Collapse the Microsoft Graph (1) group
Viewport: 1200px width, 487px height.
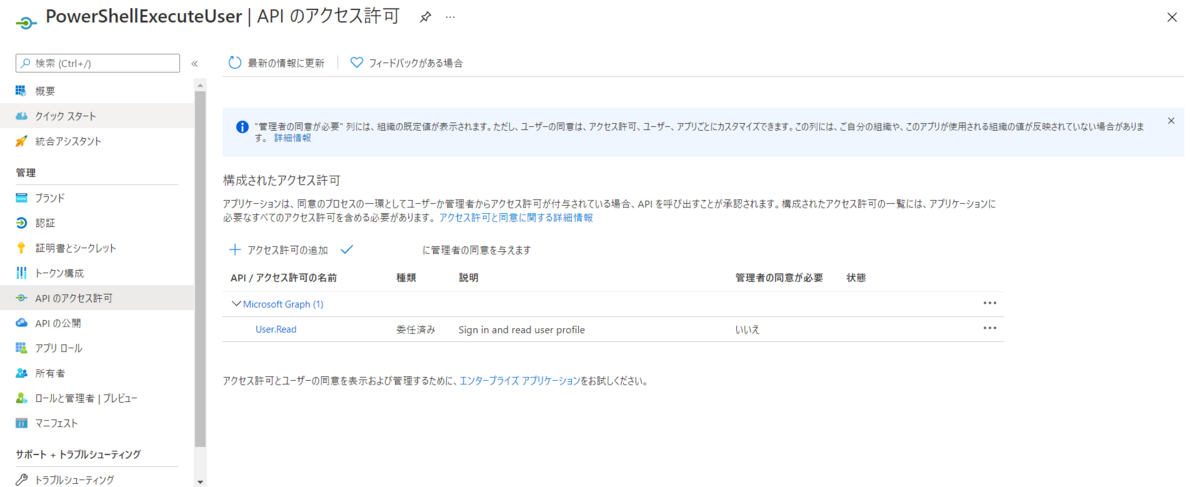point(236,304)
